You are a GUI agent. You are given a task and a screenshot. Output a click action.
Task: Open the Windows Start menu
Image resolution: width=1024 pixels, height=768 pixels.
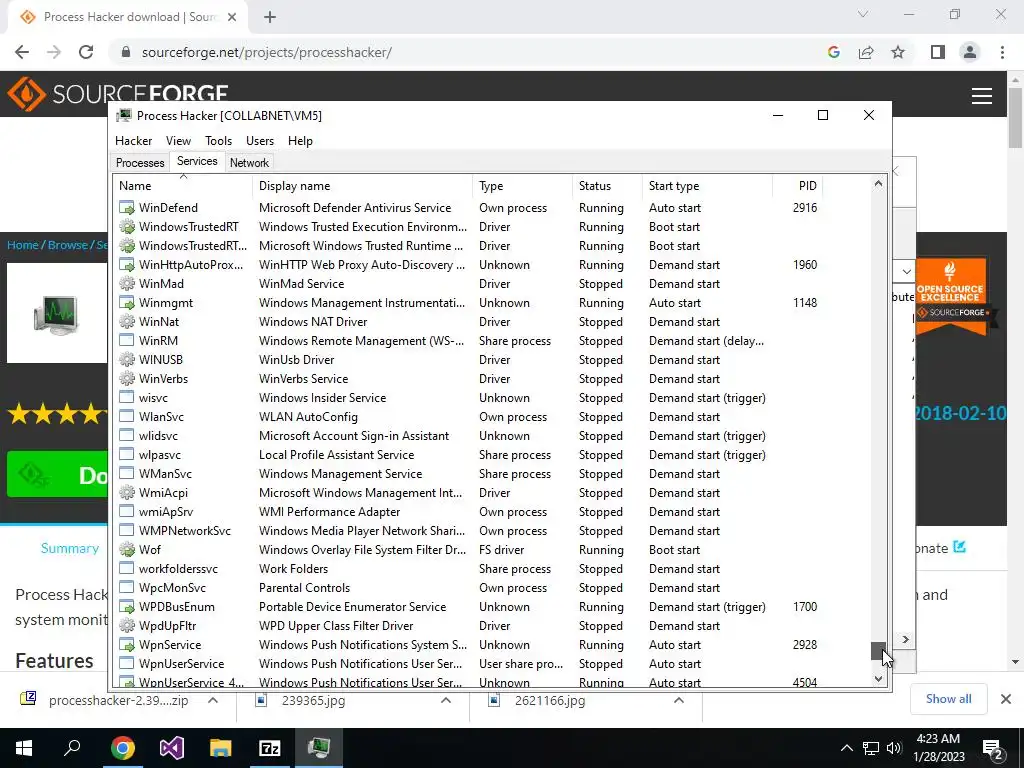point(24,748)
